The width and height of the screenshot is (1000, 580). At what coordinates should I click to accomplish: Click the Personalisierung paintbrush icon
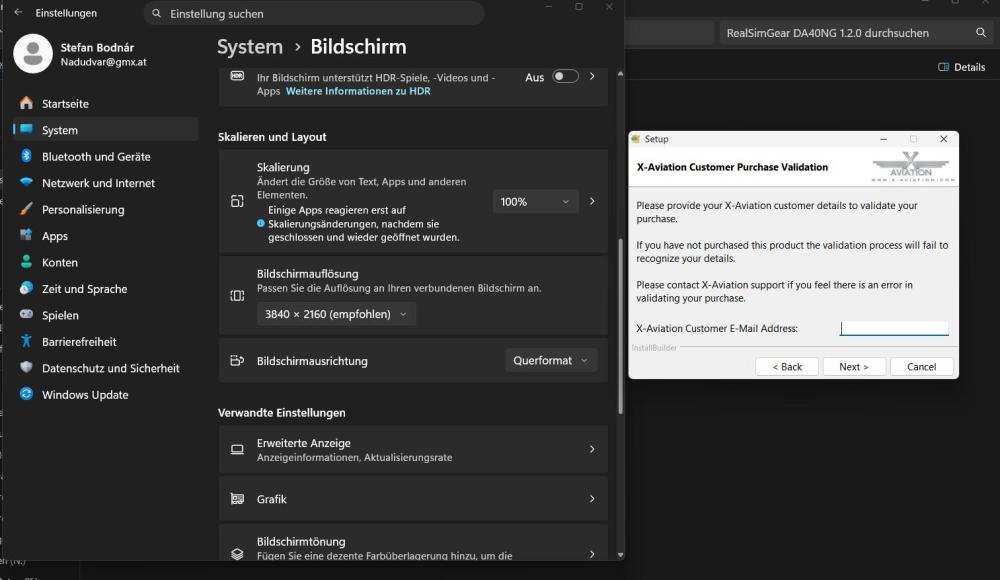click(26, 209)
